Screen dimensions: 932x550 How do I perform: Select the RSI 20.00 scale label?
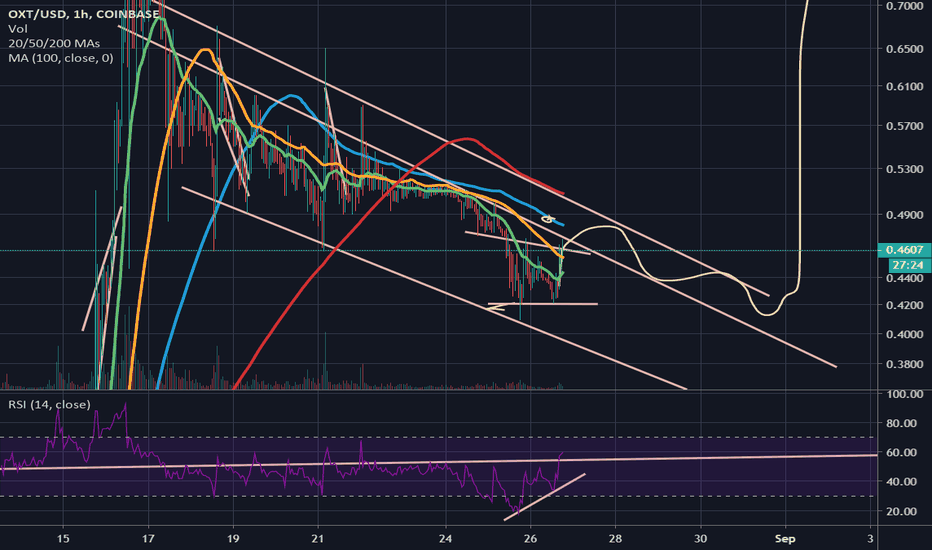[x=901, y=511]
